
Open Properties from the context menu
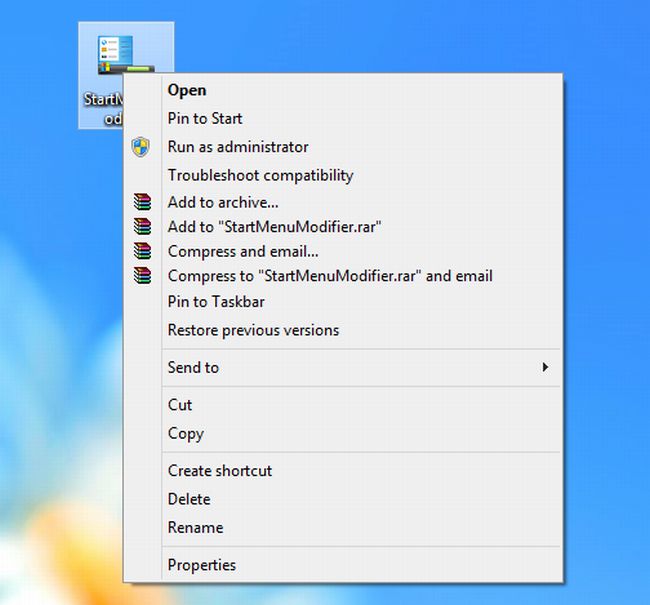[343, 565]
